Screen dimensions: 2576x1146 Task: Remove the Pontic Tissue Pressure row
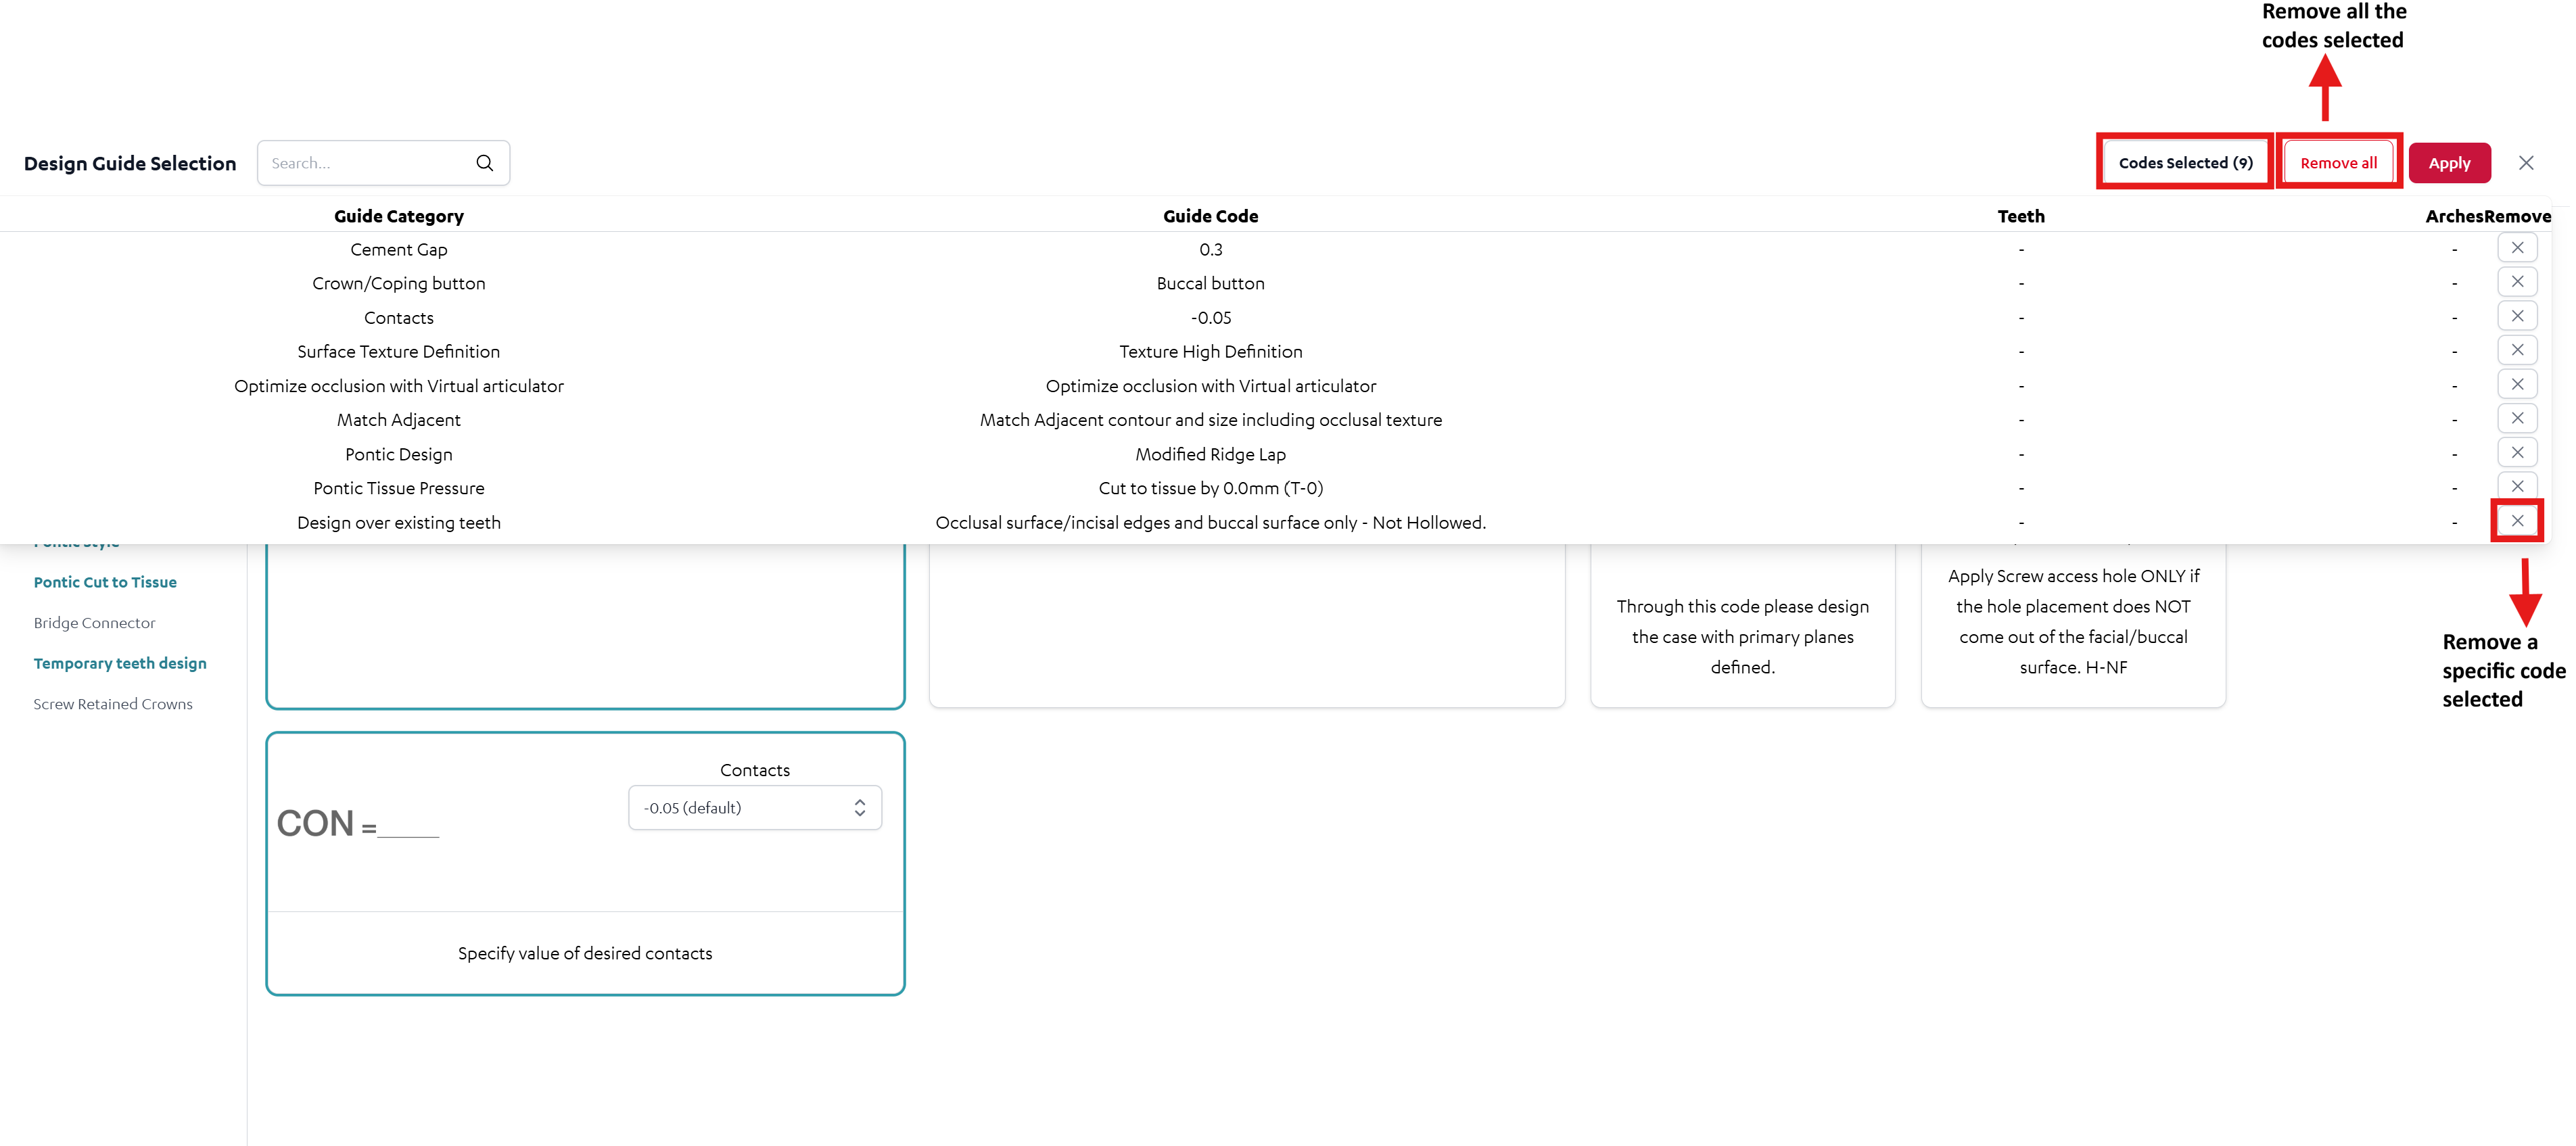point(2517,486)
